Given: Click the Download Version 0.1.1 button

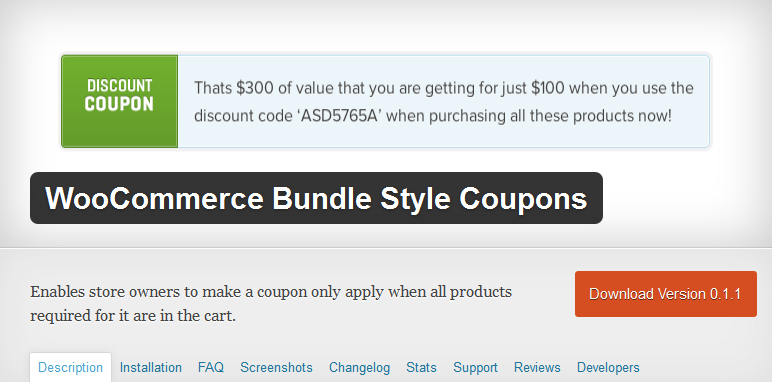Looking at the screenshot, I should [x=666, y=294].
